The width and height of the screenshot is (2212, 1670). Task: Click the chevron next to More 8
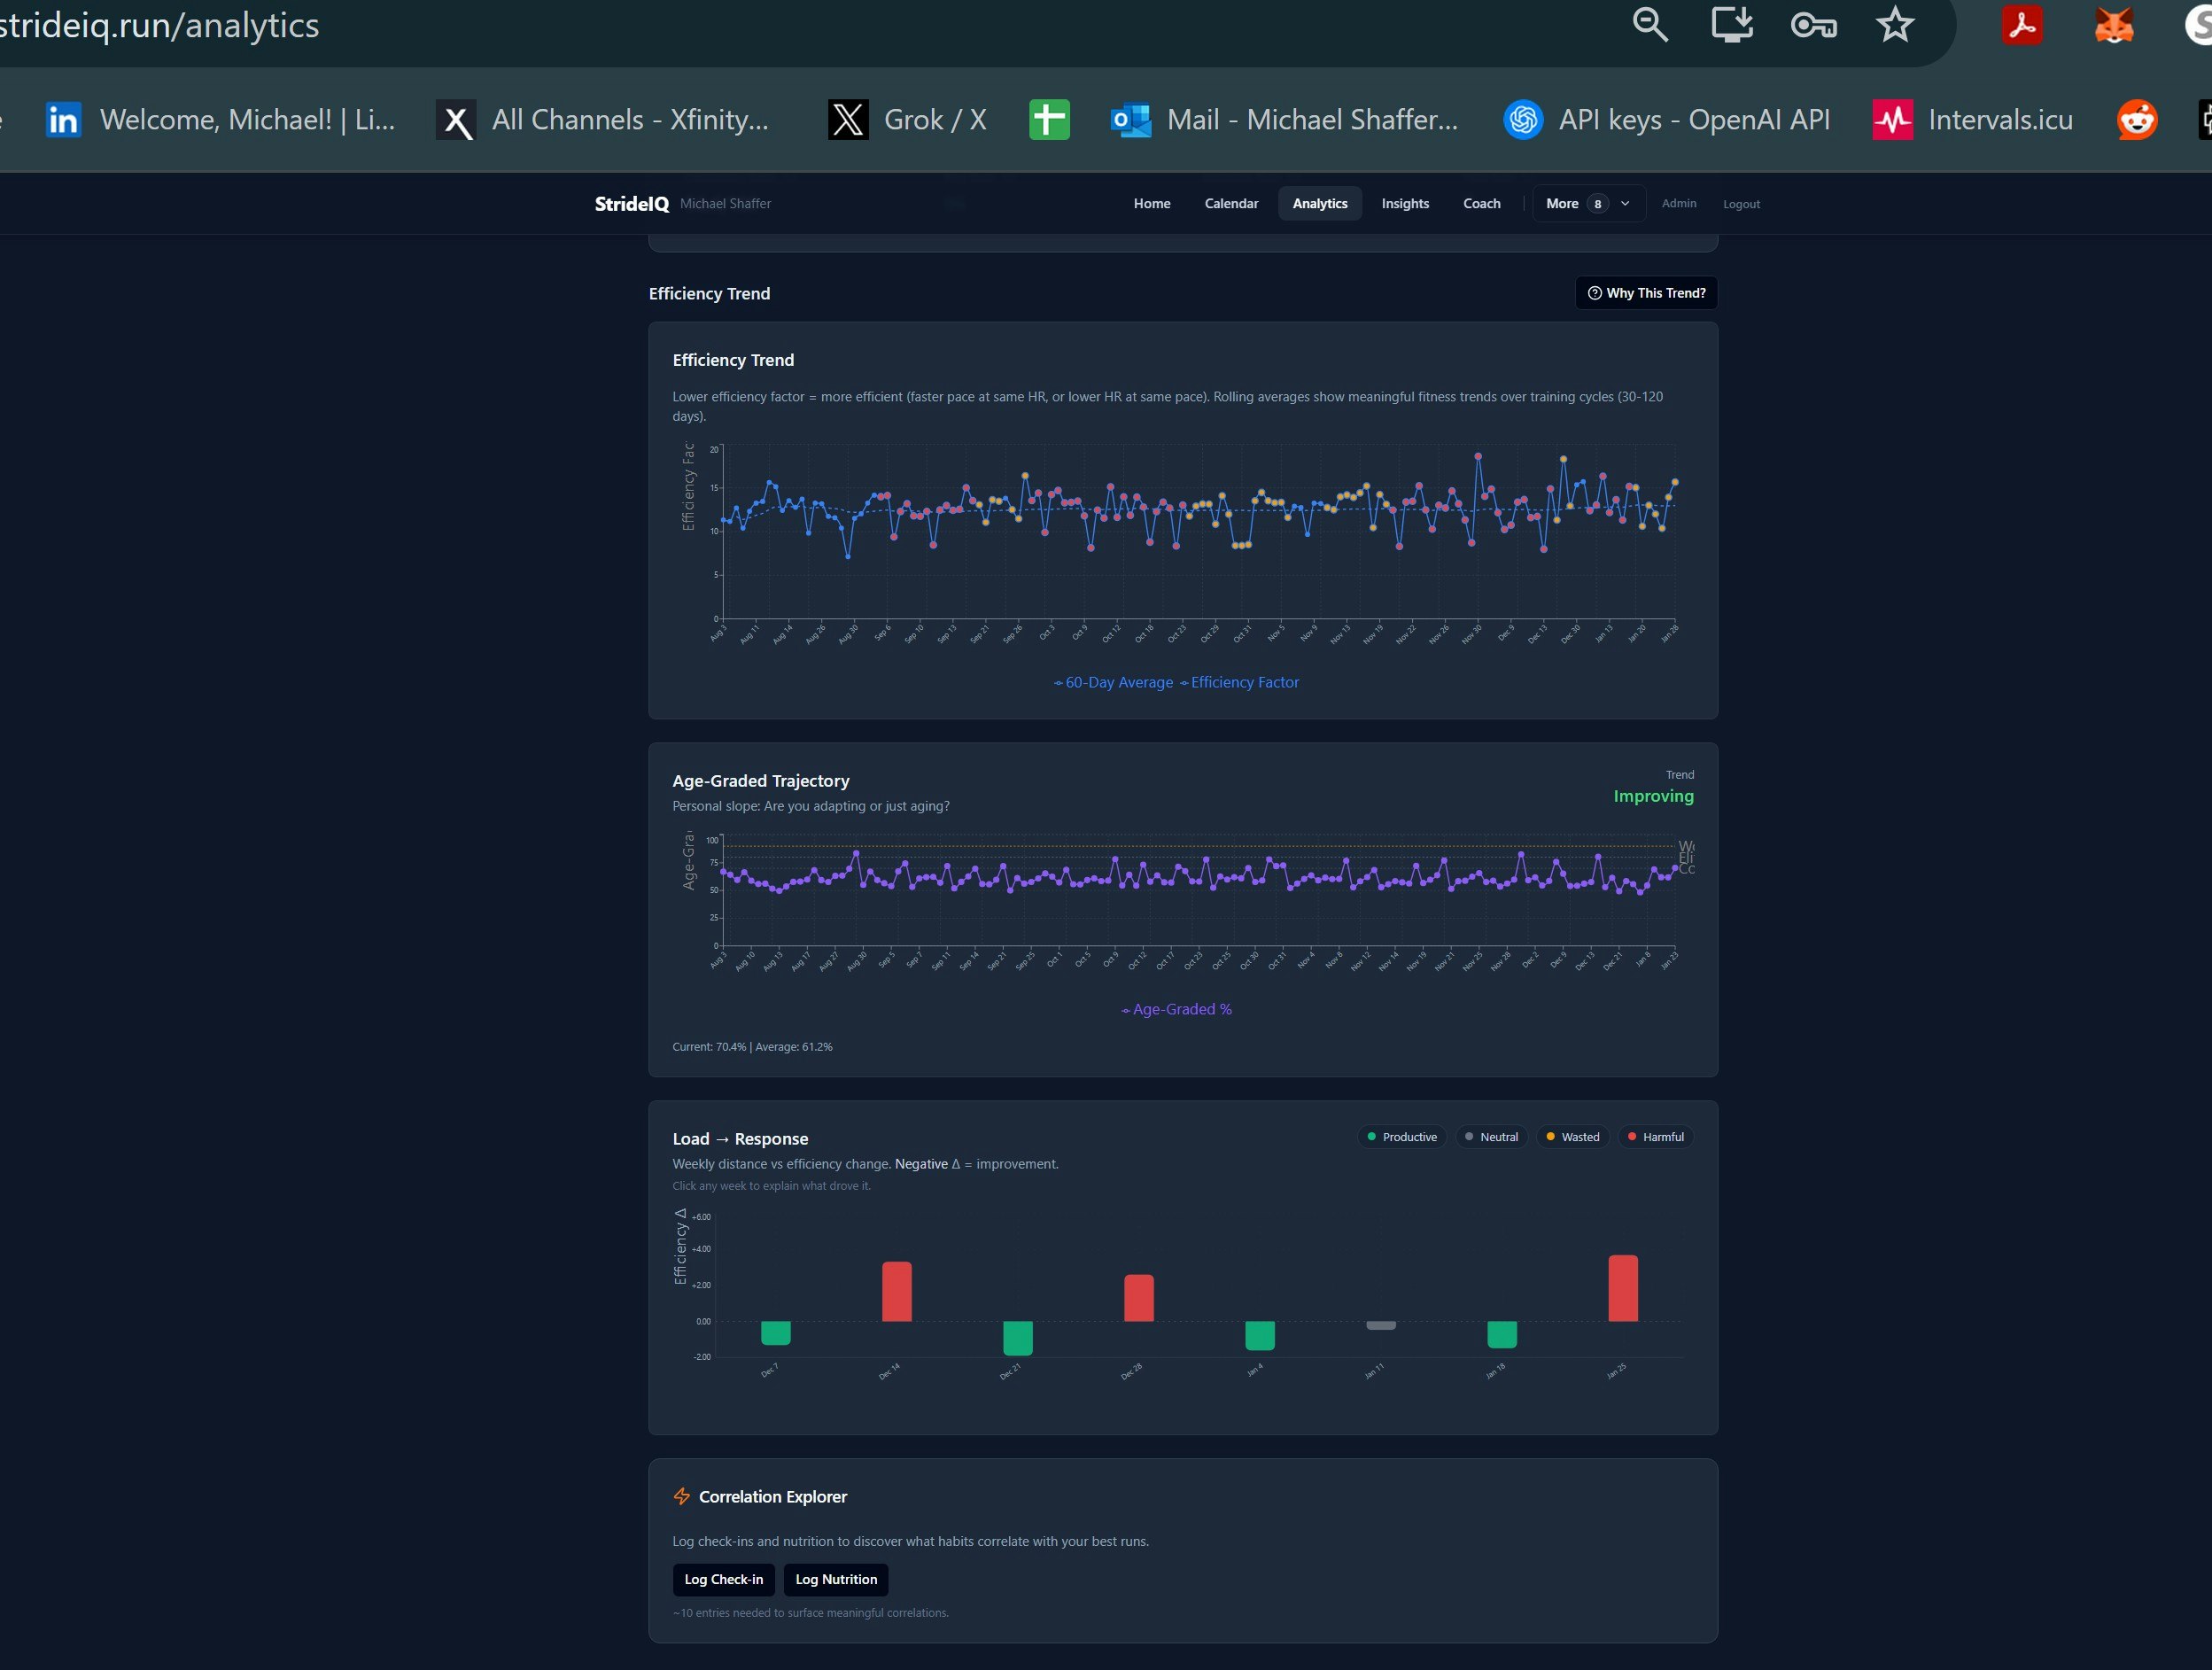(x=1625, y=203)
